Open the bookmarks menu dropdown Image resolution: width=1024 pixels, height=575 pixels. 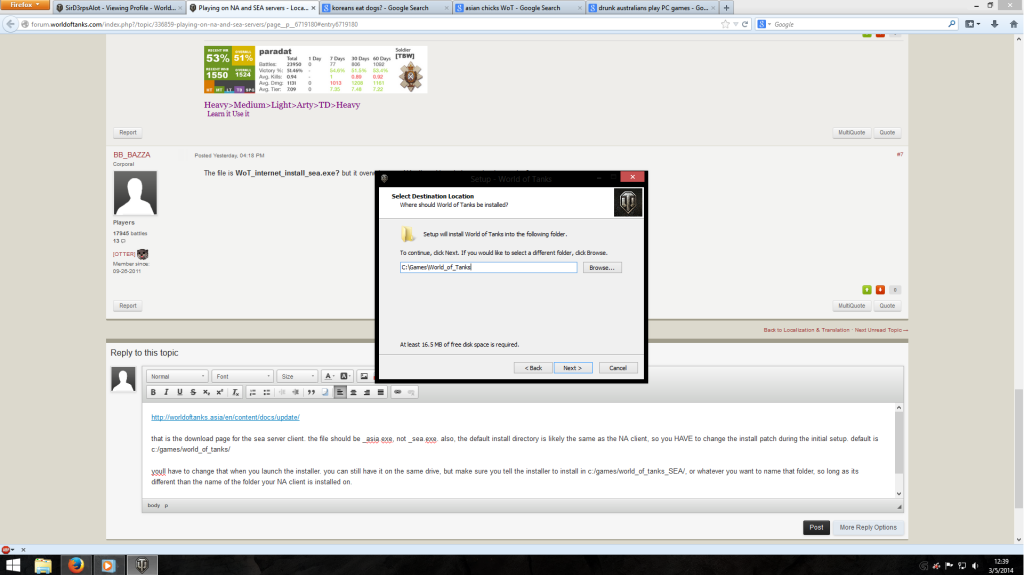click(972, 24)
